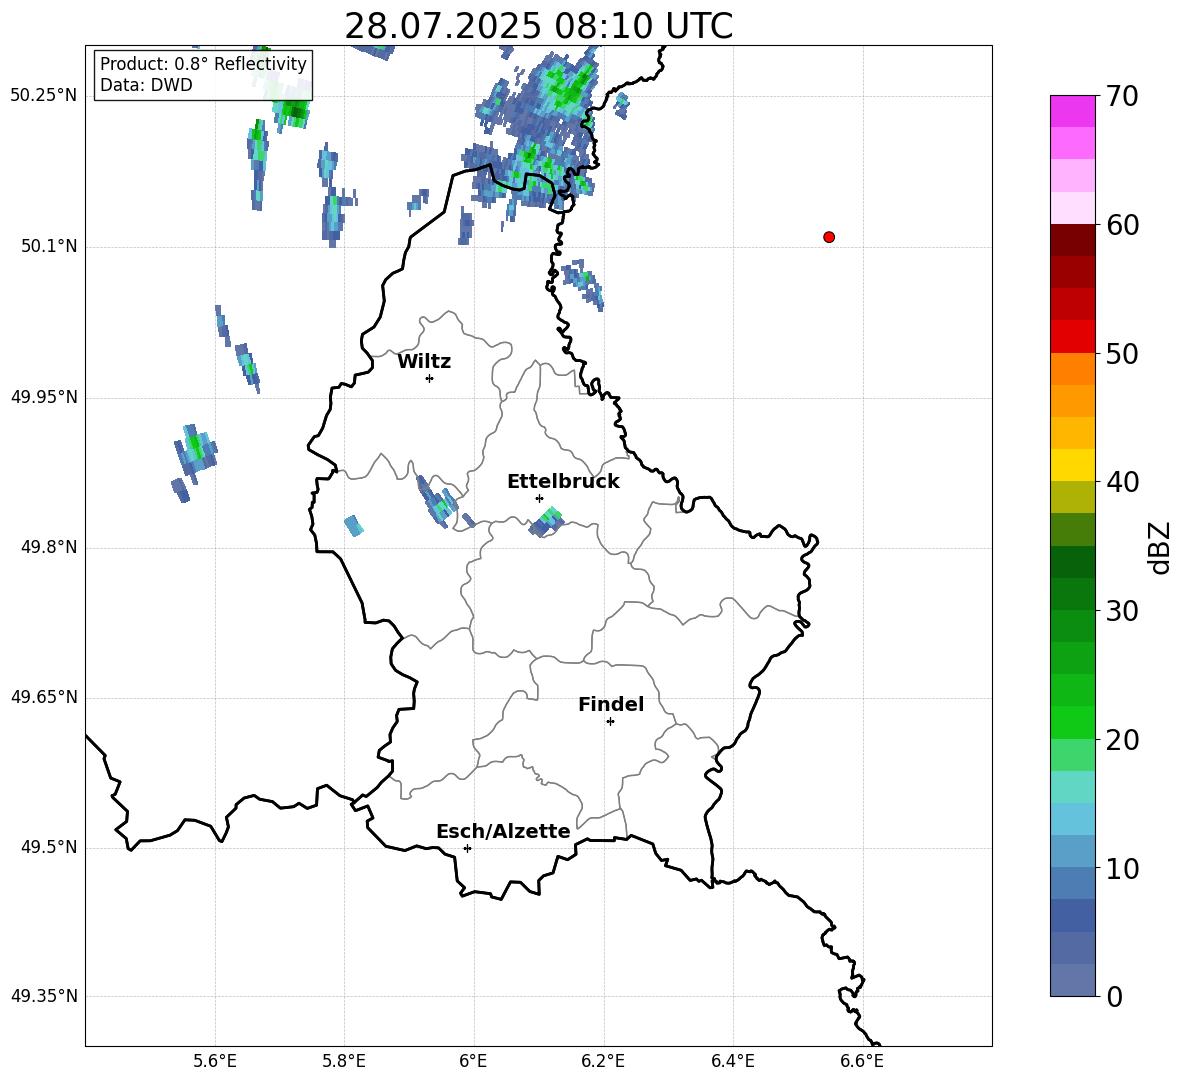
Task: Click the cross marker below Findel
Action: (610, 722)
